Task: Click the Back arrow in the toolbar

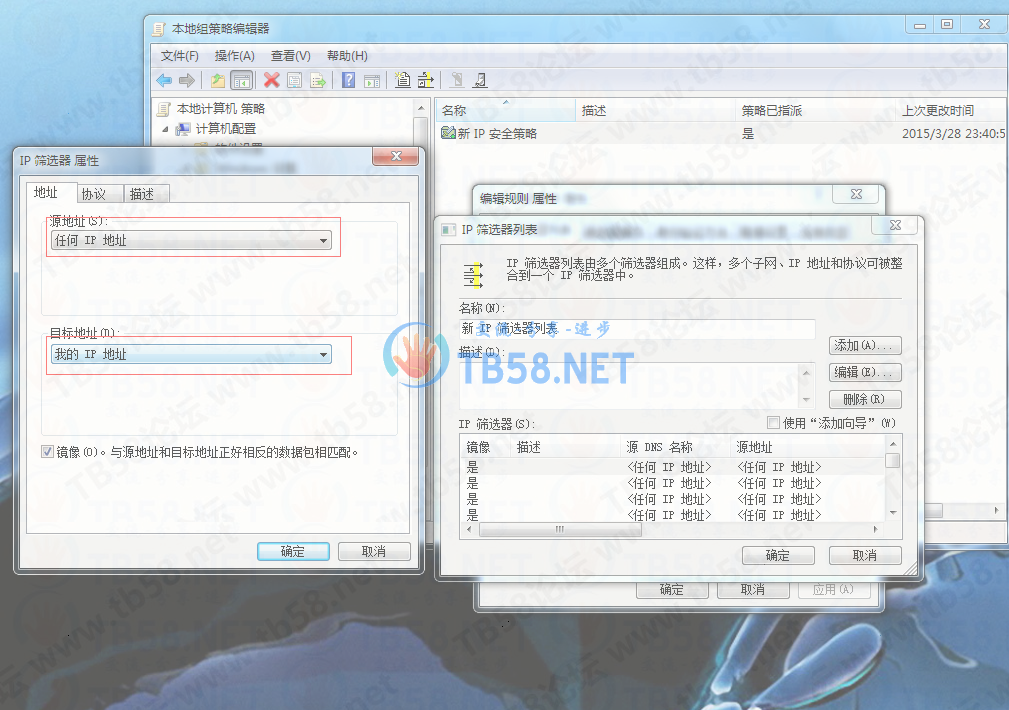Action: tap(164, 81)
